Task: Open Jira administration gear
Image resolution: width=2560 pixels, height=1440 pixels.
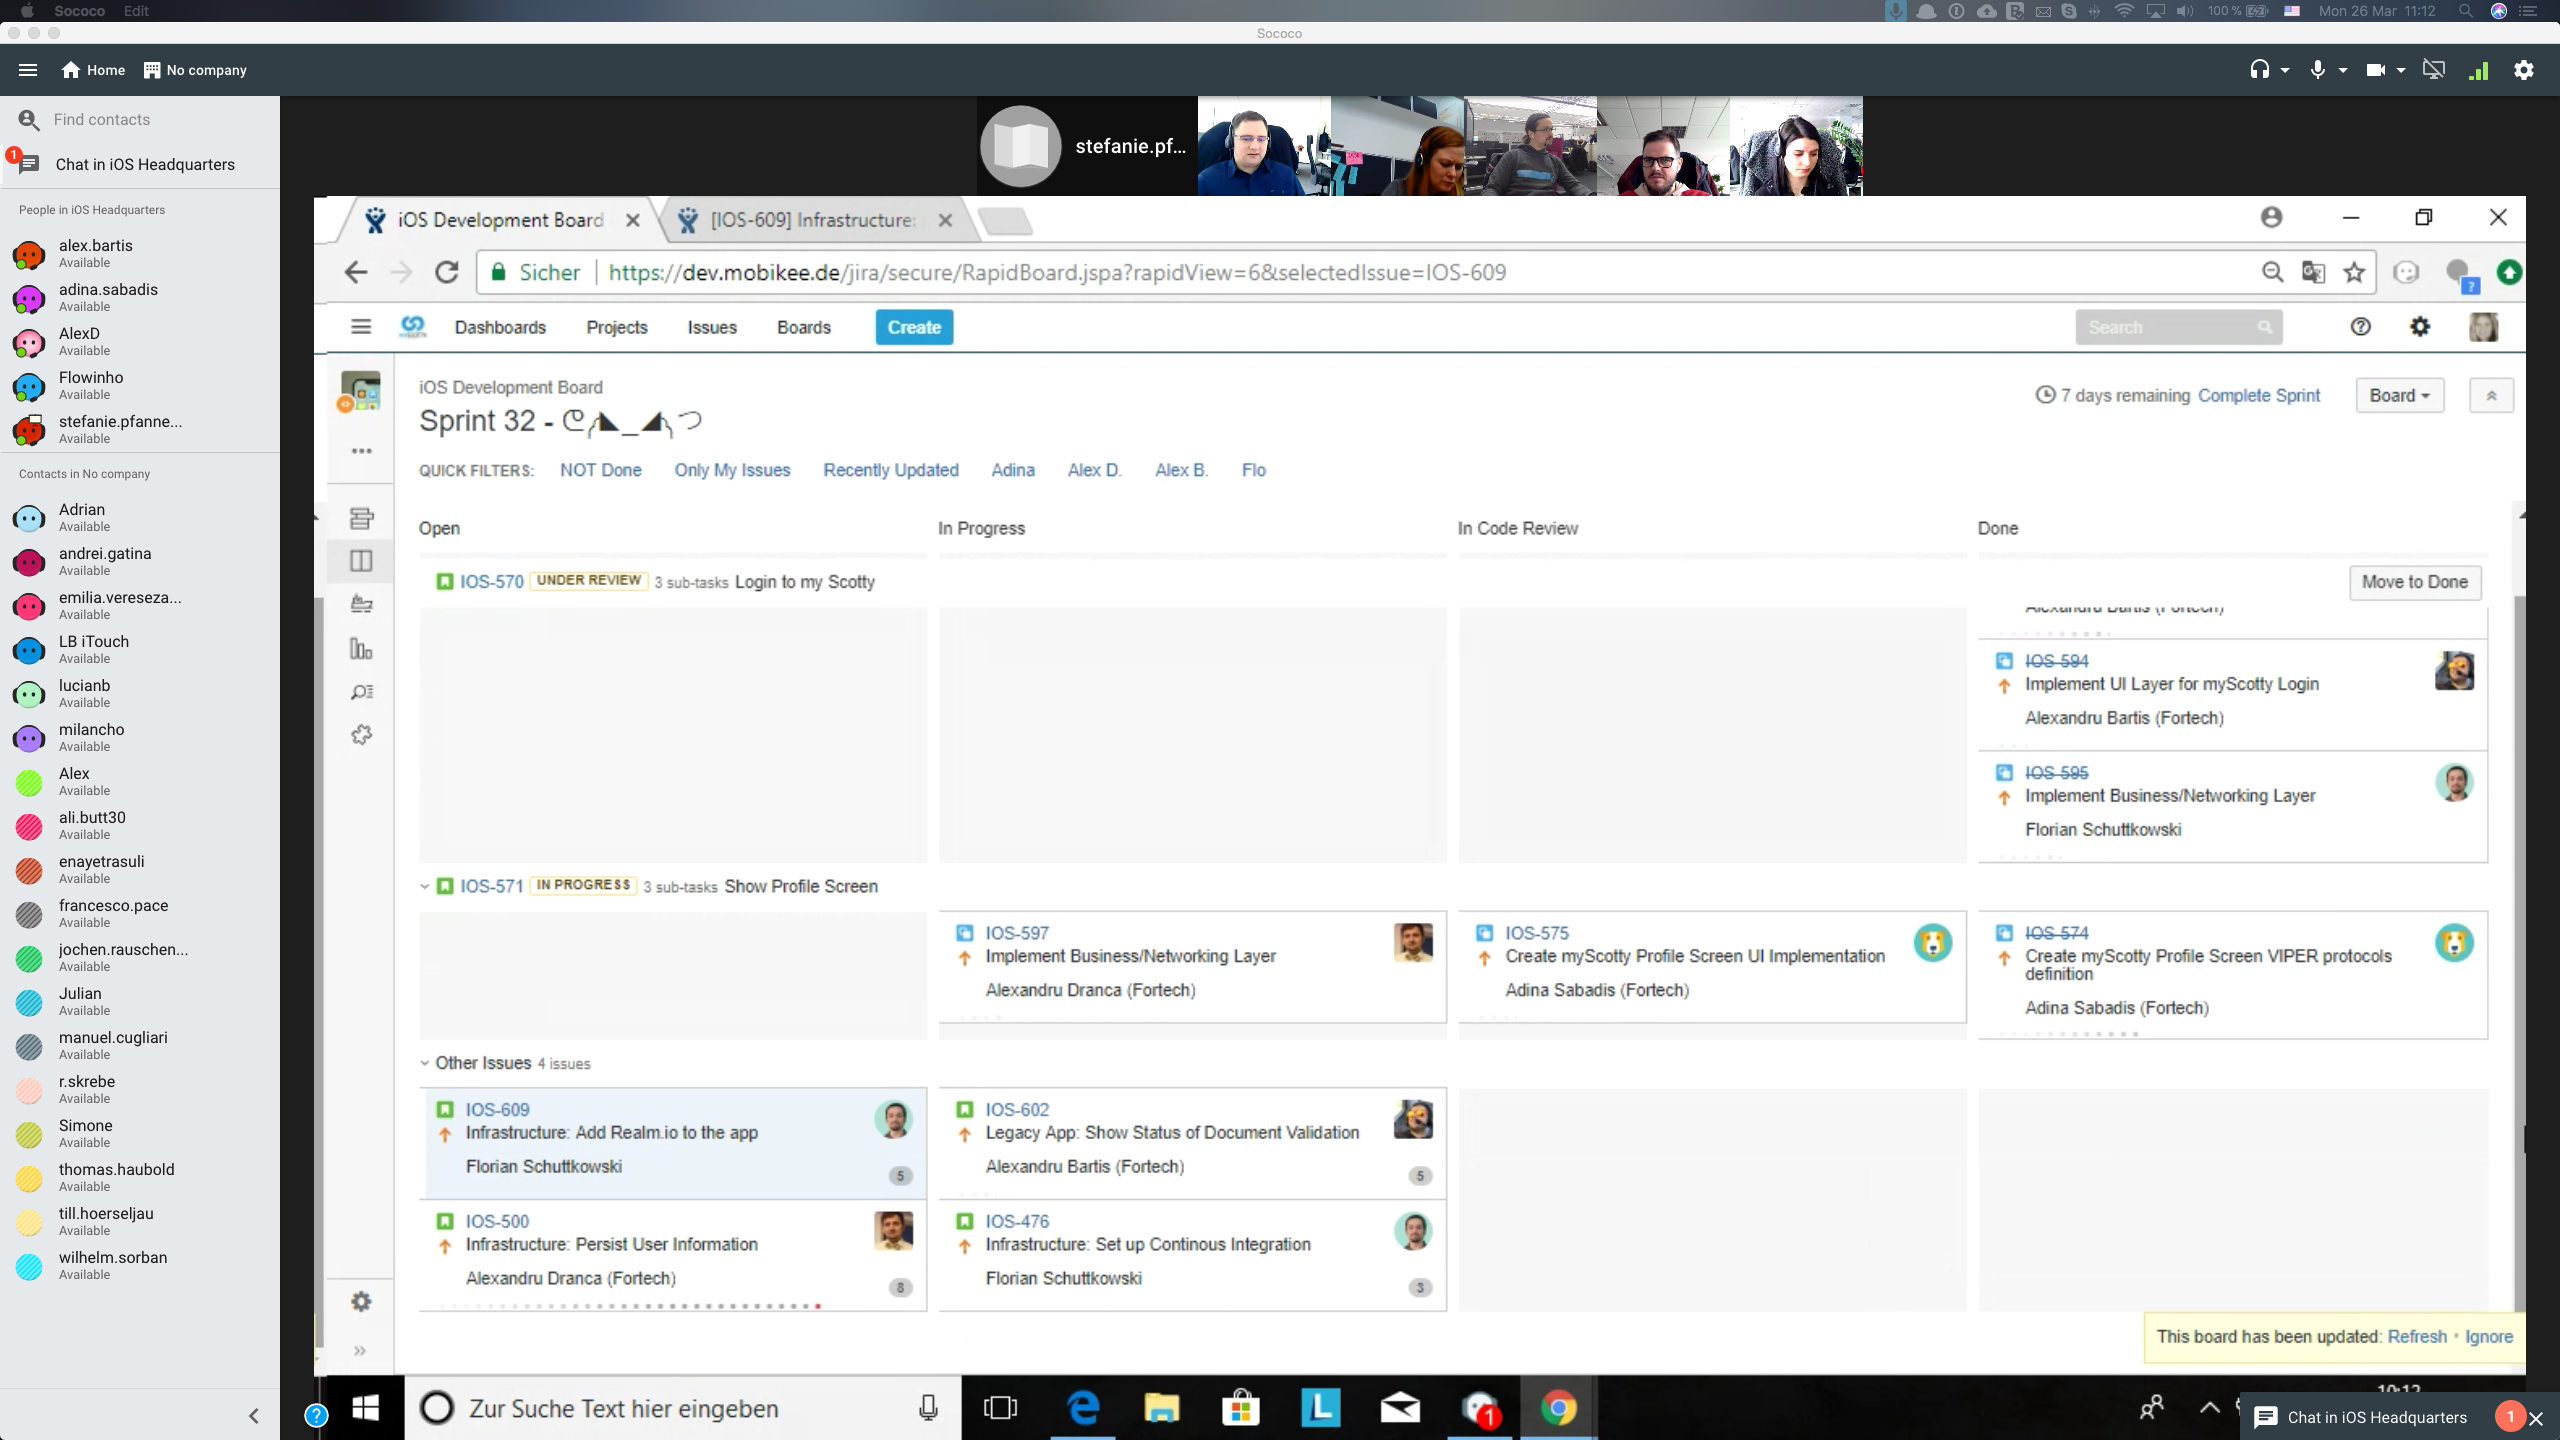Action: pos(2420,327)
